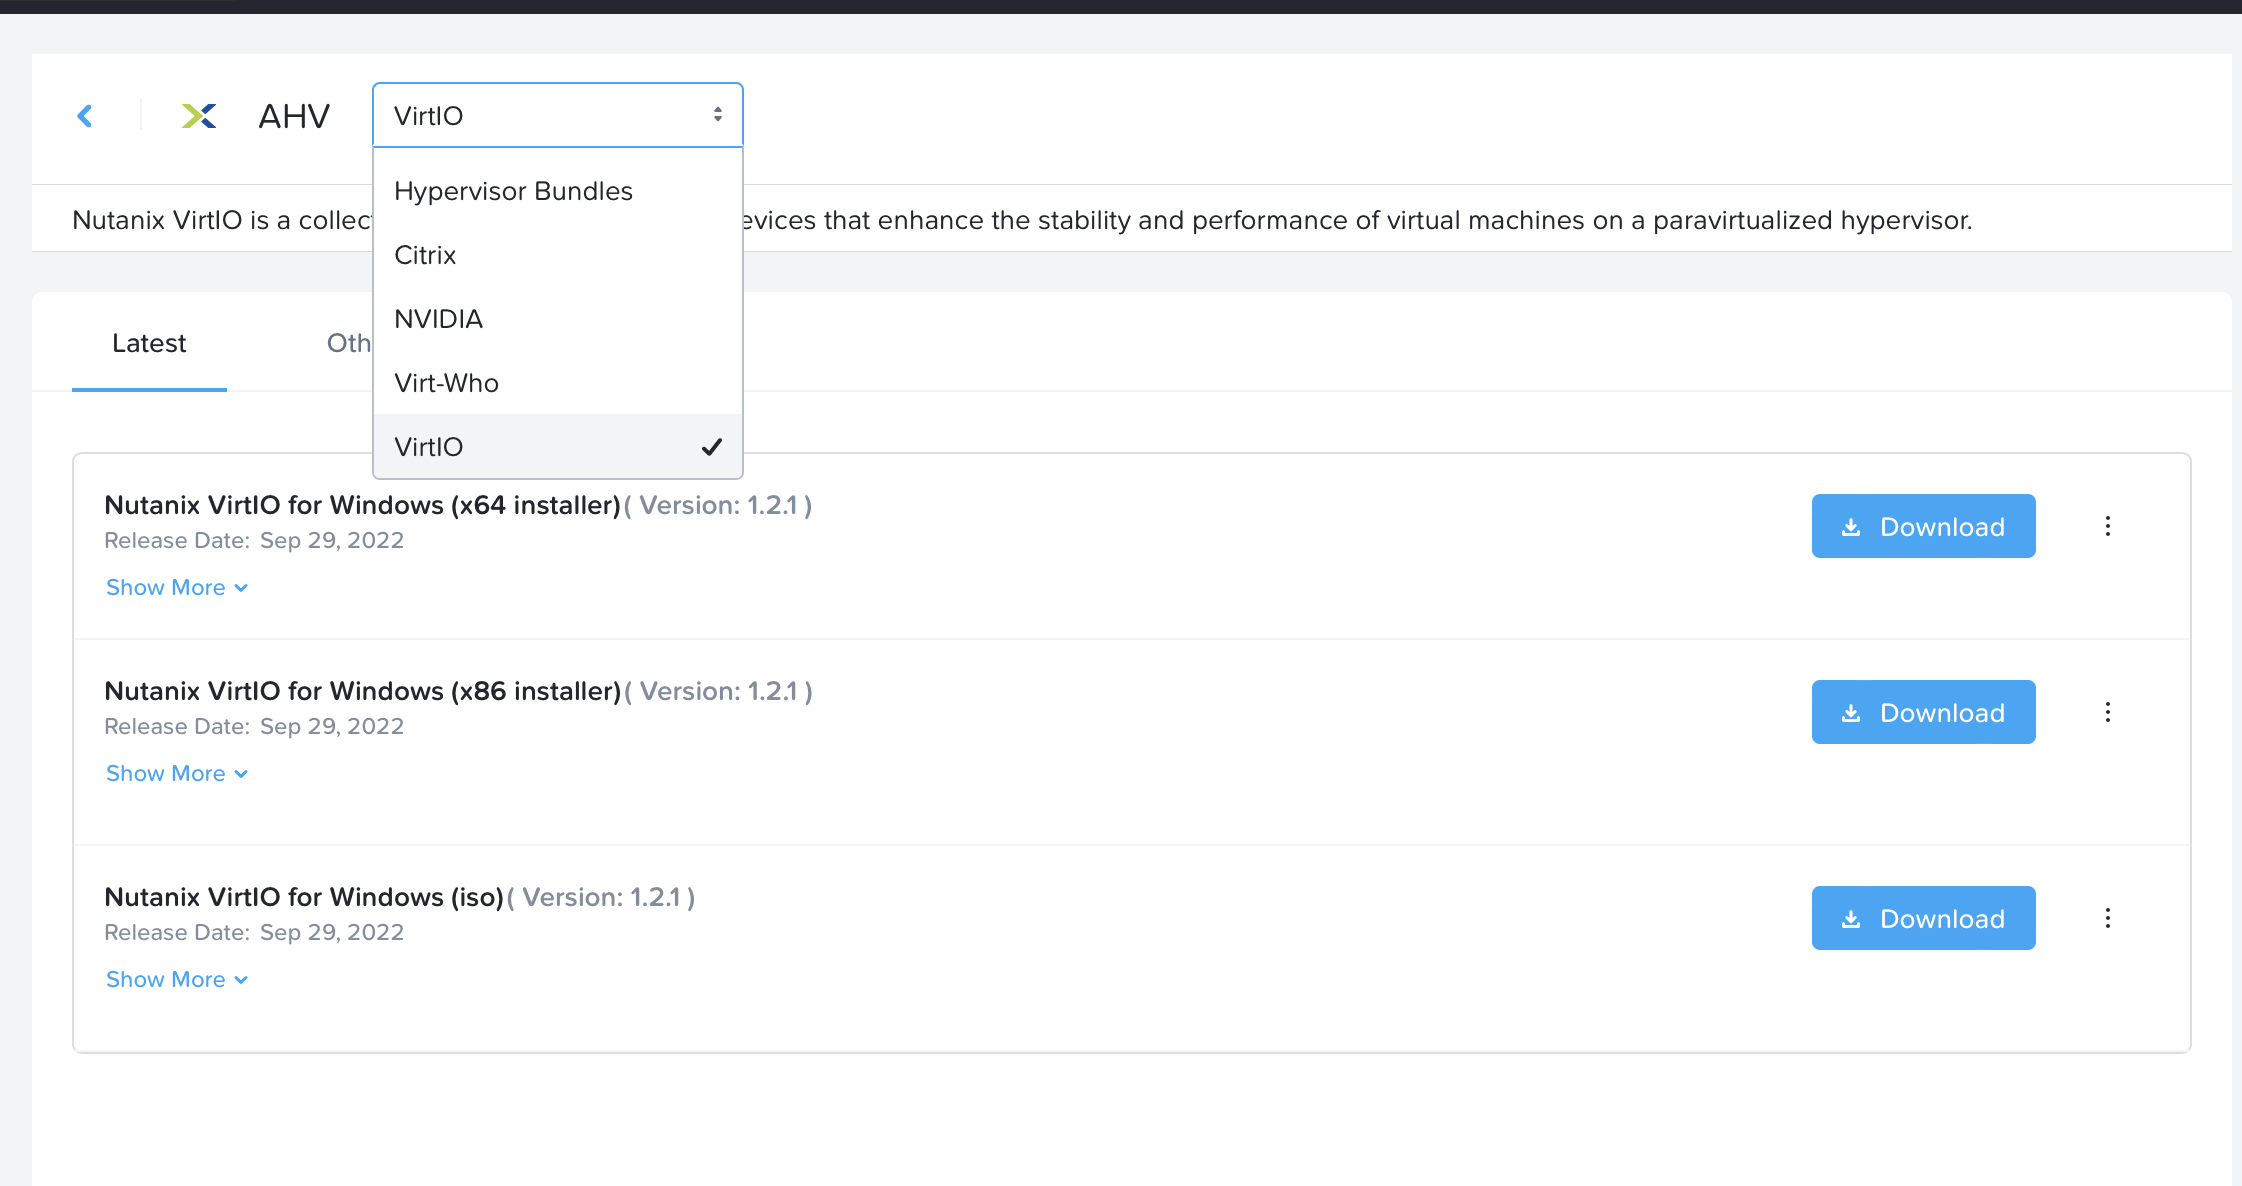Click the Nutanix X logo
This screenshot has height=1186, width=2242.
click(x=198, y=116)
